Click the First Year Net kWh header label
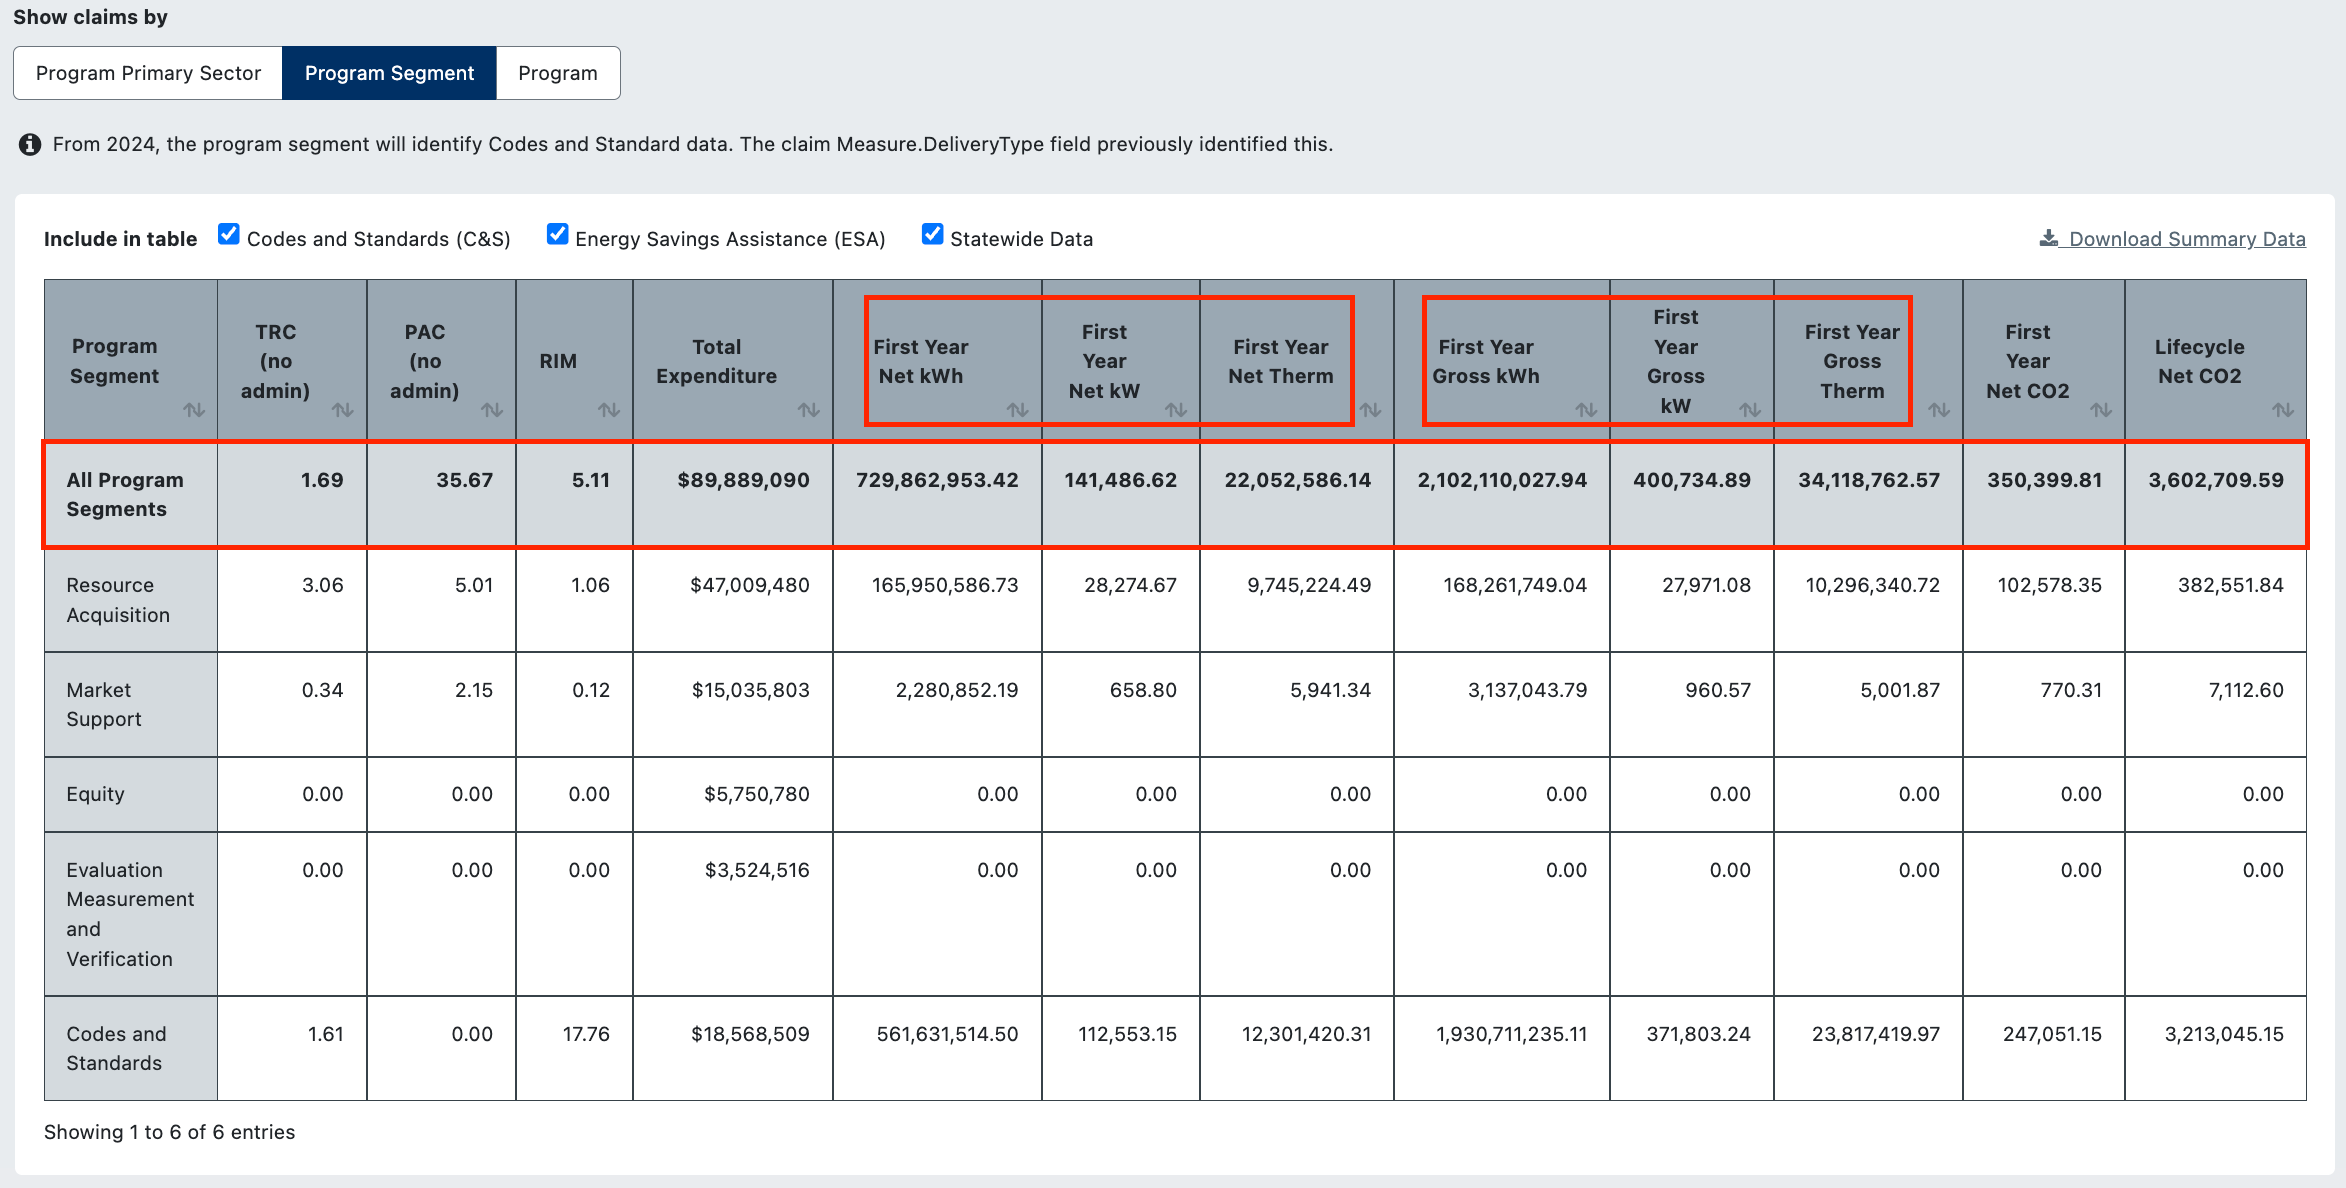2346x1188 pixels. tap(921, 361)
